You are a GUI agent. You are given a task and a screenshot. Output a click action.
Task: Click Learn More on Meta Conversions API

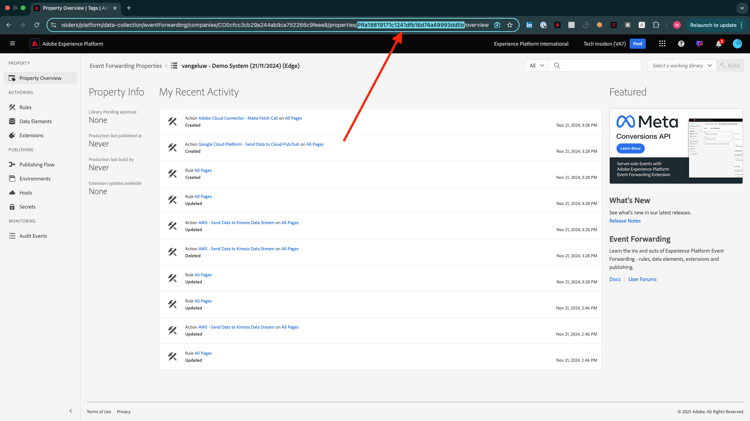[630, 148]
